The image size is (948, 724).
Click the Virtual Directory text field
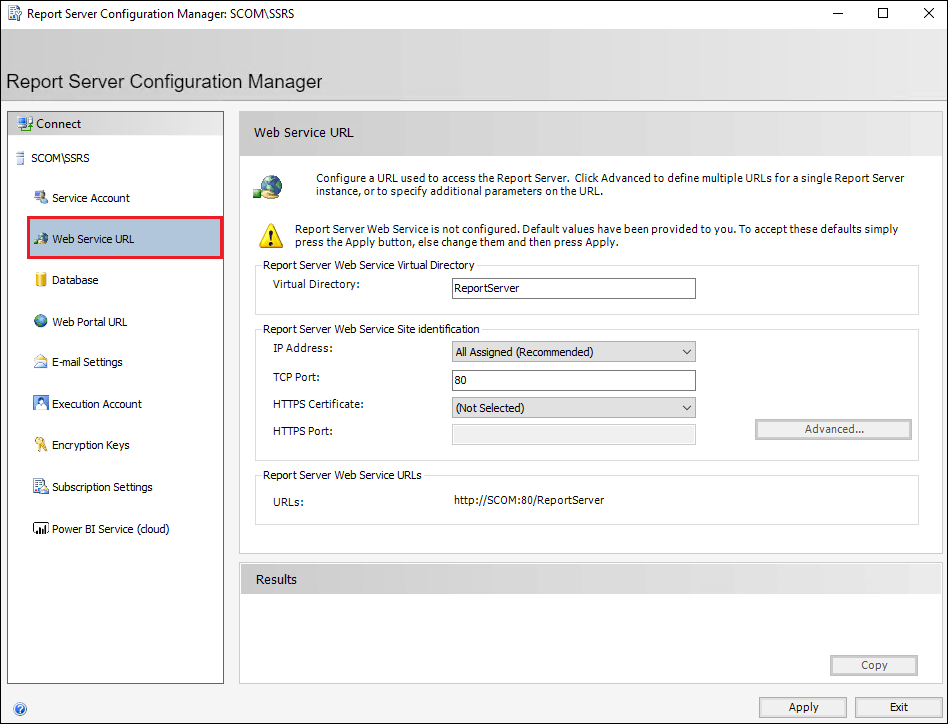(574, 288)
